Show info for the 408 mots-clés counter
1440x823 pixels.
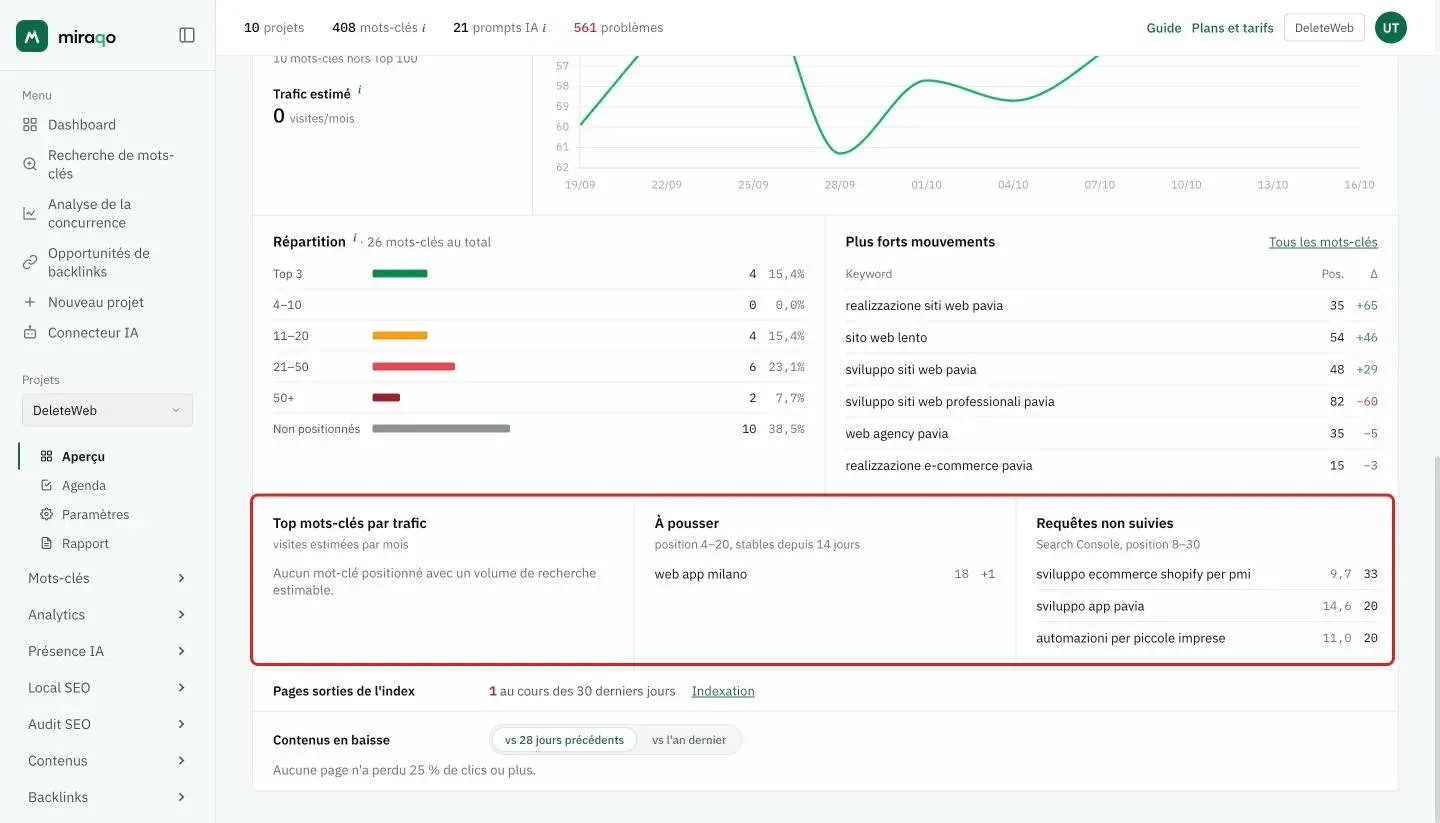tap(424, 28)
